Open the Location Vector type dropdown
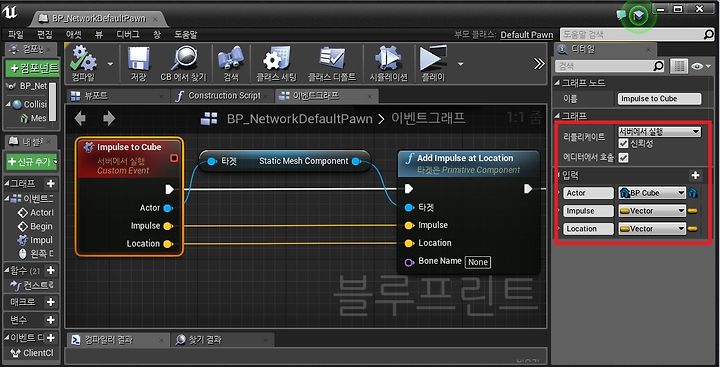The width and height of the screenshot is (720, 367). (x=652, y=229)
